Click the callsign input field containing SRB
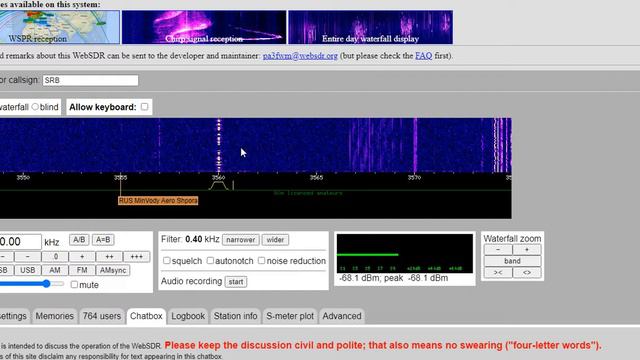 click(x=90, y=80)
